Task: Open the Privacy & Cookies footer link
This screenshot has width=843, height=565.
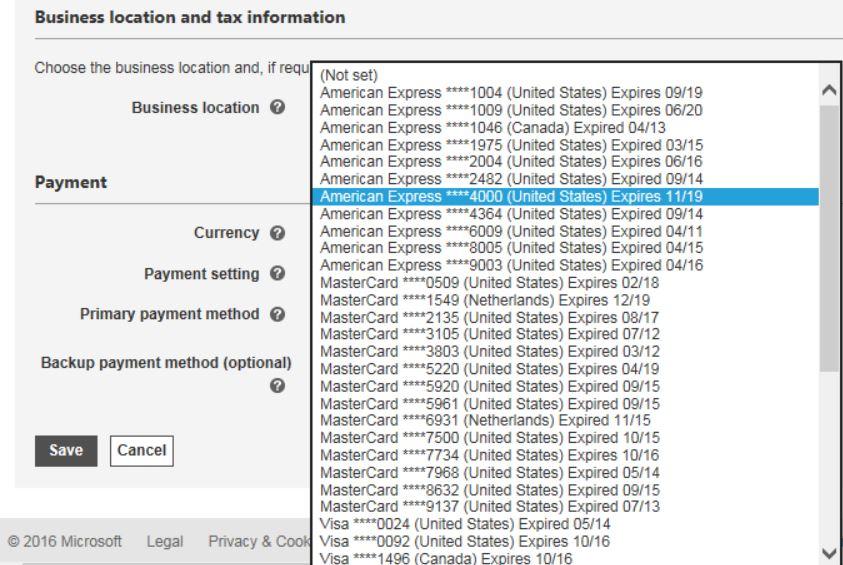Action: pos(259,541)
